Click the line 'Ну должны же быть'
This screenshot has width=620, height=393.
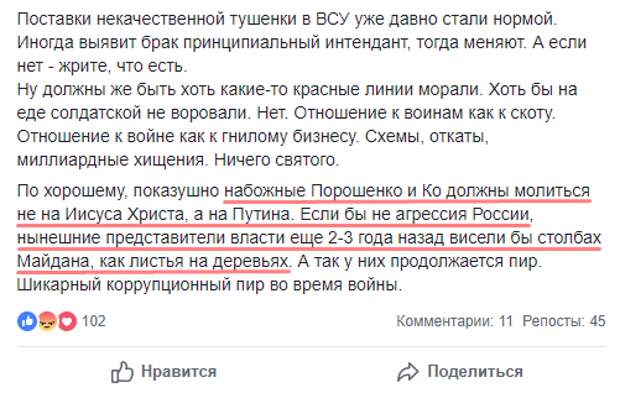click(x=297, y=89)
